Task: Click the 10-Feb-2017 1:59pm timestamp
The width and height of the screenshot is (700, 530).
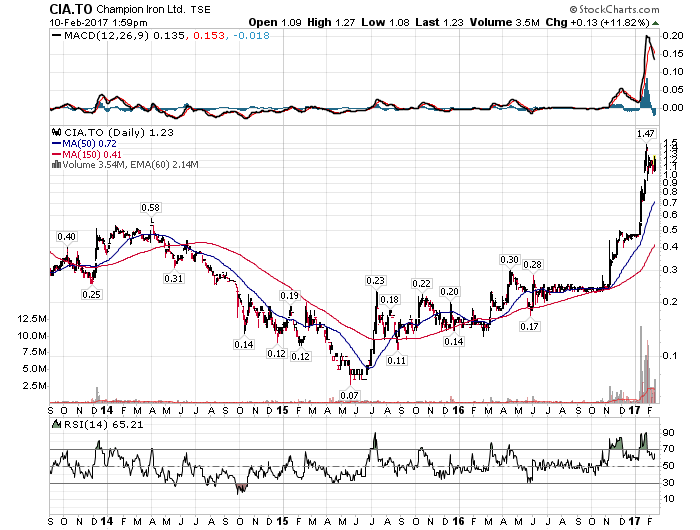Action: pos(98,22)
